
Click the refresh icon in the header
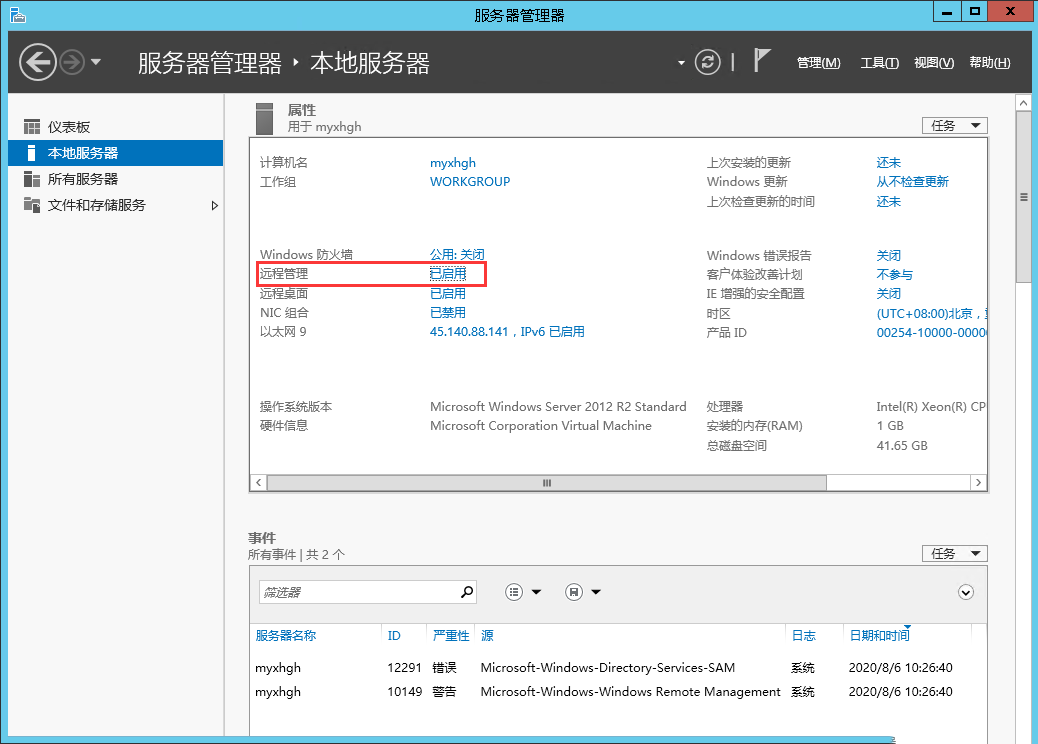coord(707,62)
